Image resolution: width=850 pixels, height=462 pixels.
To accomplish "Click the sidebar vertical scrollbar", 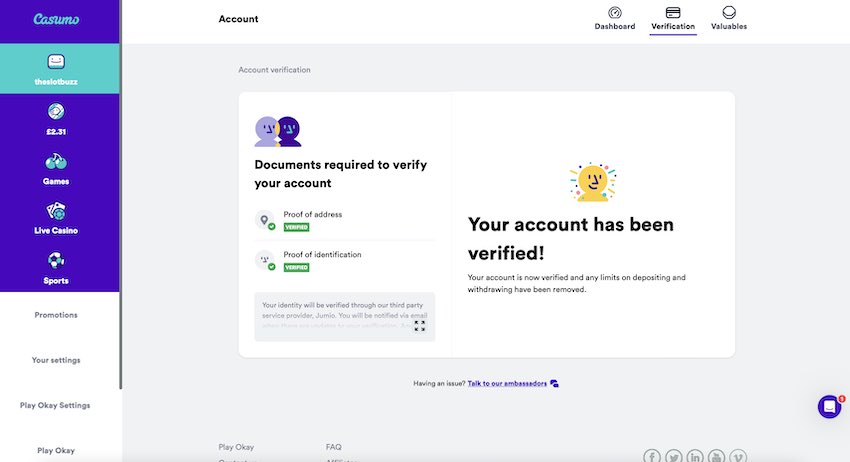I will (x=120, y=194).
